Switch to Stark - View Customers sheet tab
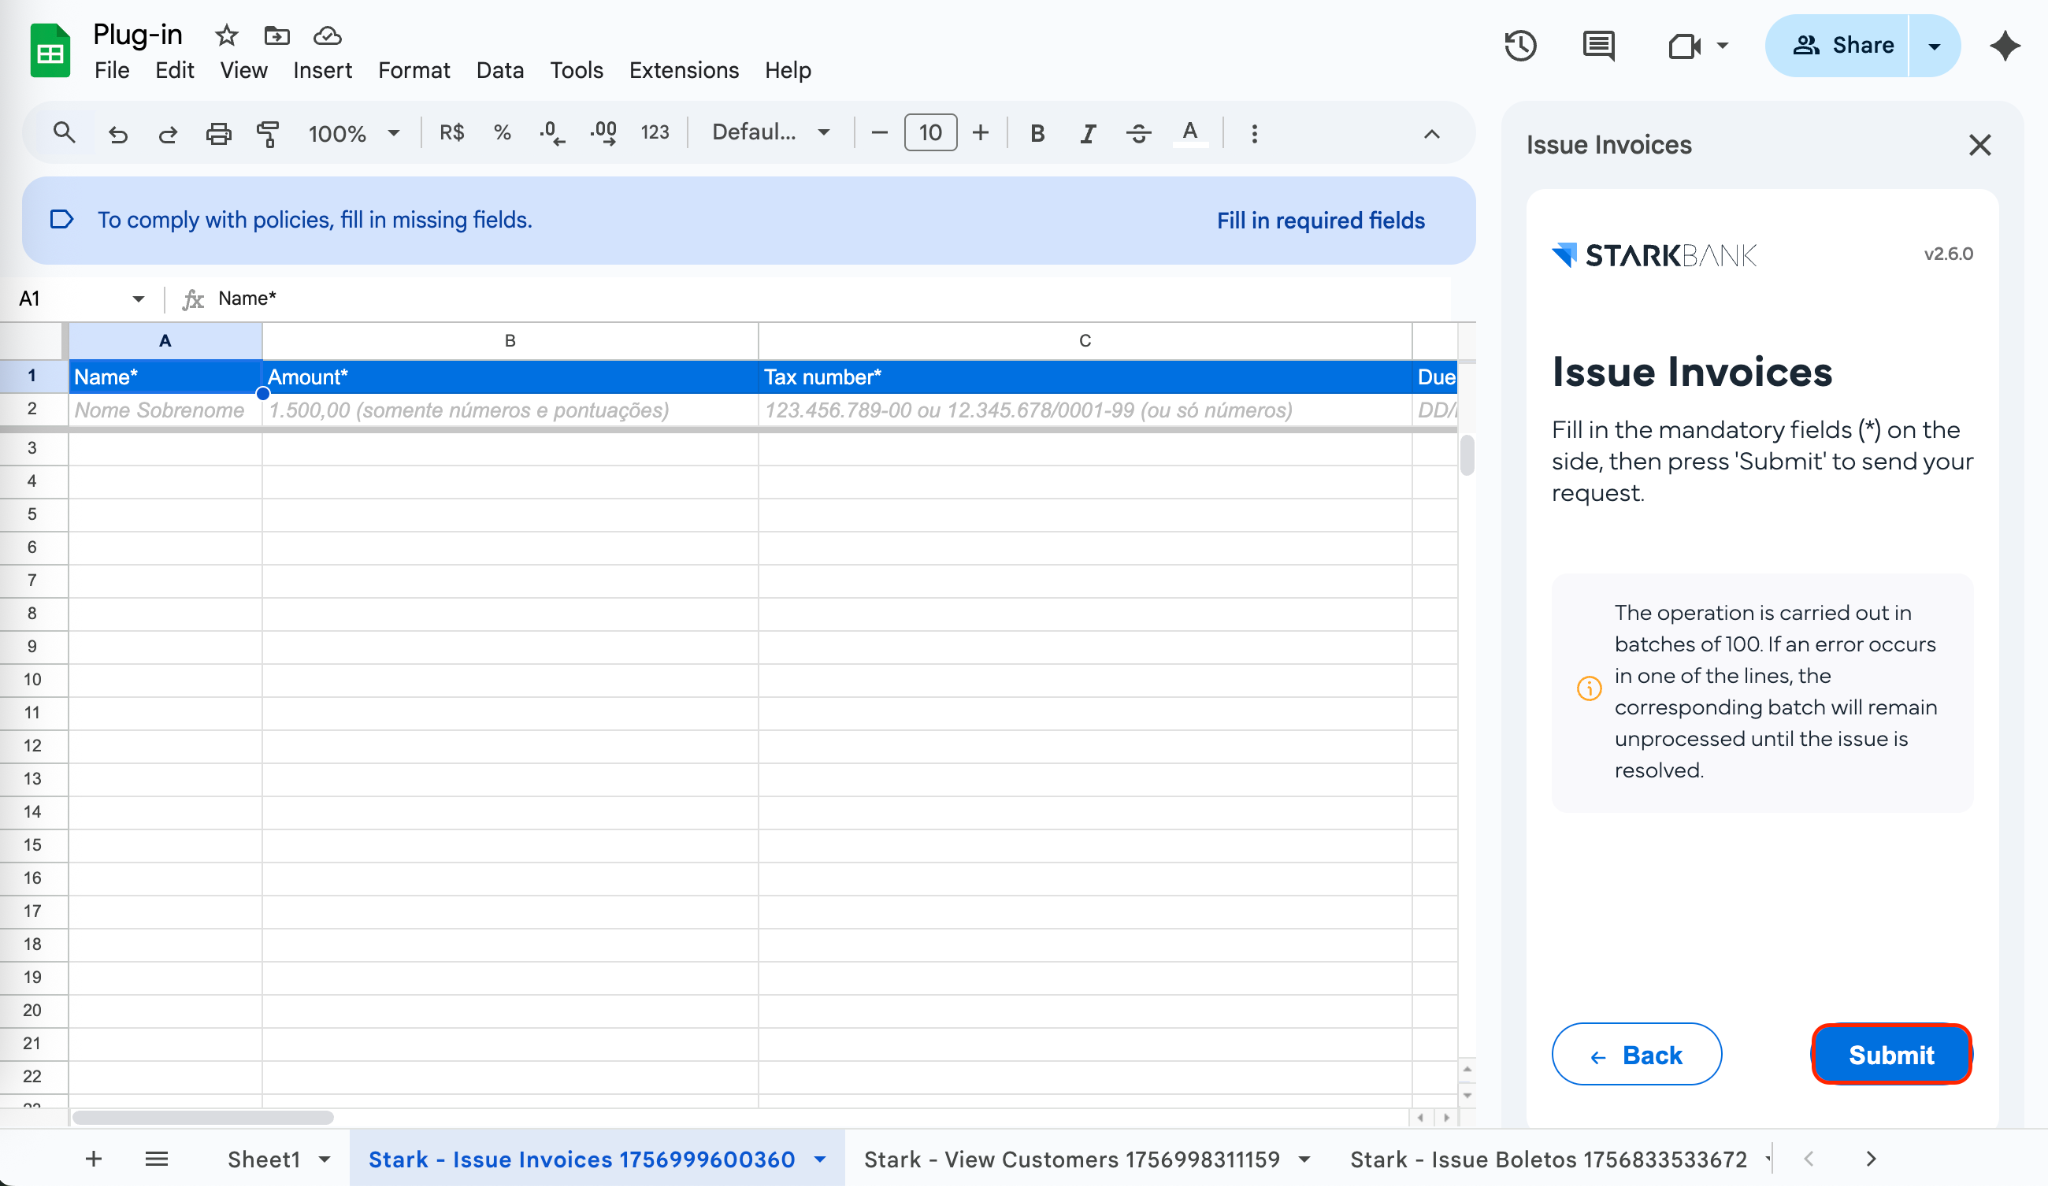The image size is (2048, 1186). coord(1071,1159)
